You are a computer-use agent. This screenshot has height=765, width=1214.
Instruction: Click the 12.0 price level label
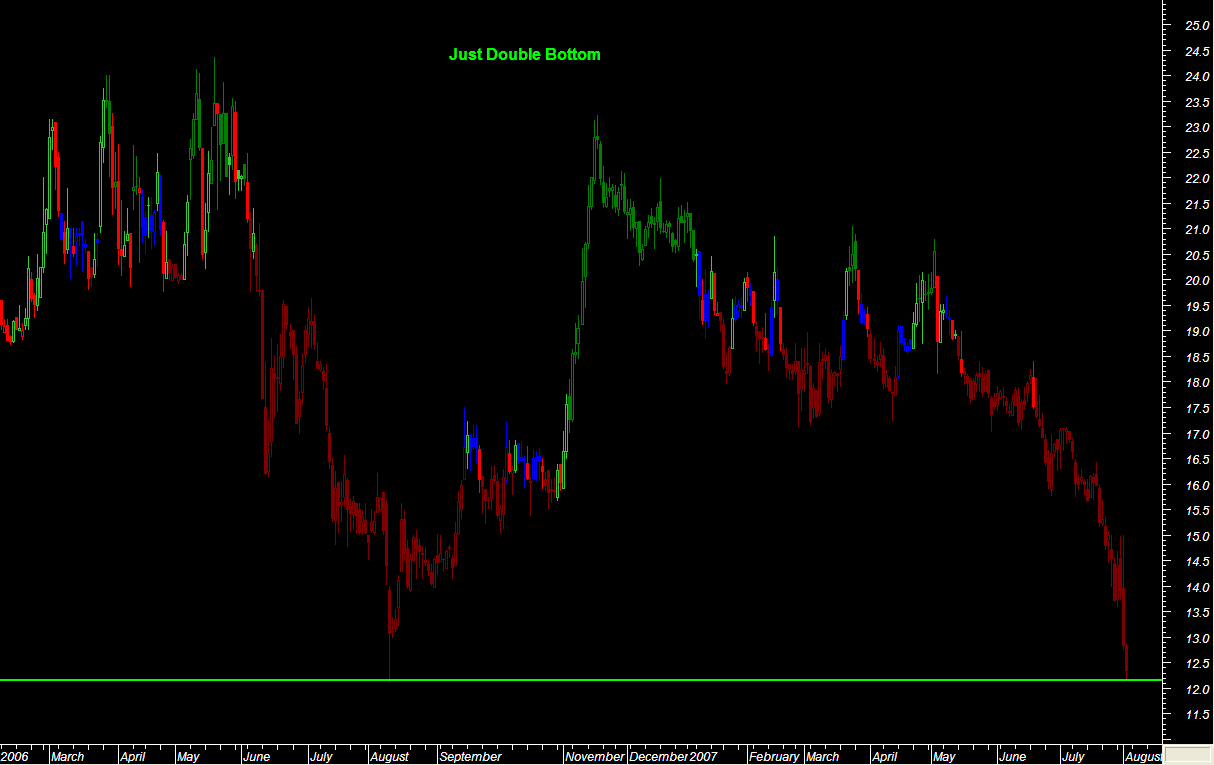coord(1198,690)
